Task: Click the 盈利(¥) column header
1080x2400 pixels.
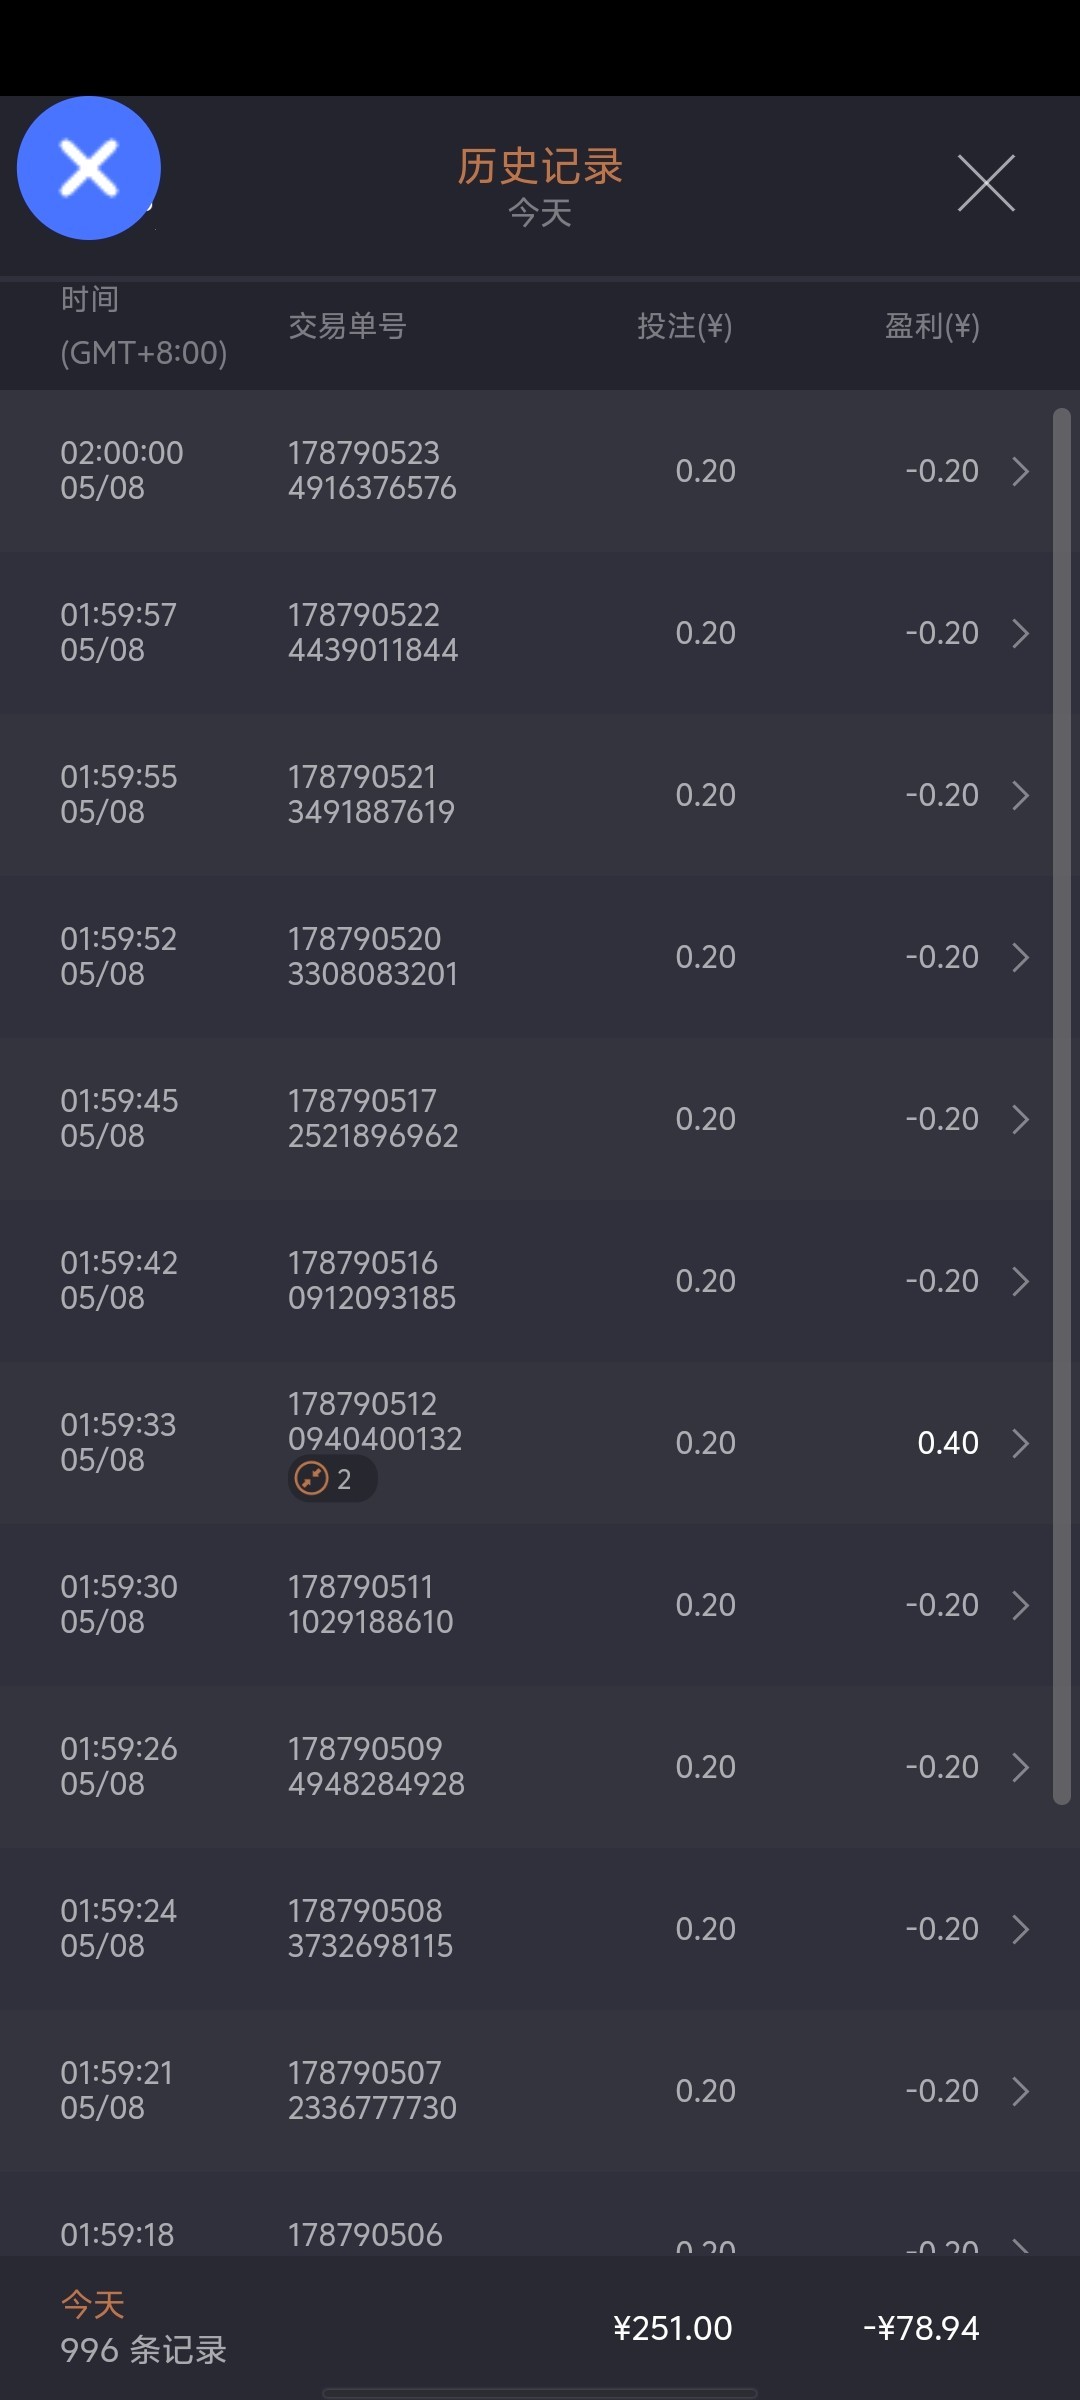Action: tap(932, 326)
